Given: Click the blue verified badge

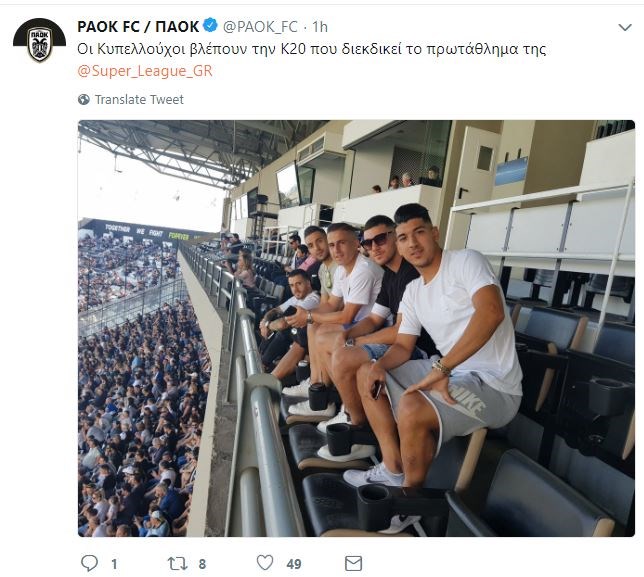Looking at the screenshot, I should 210,26.
